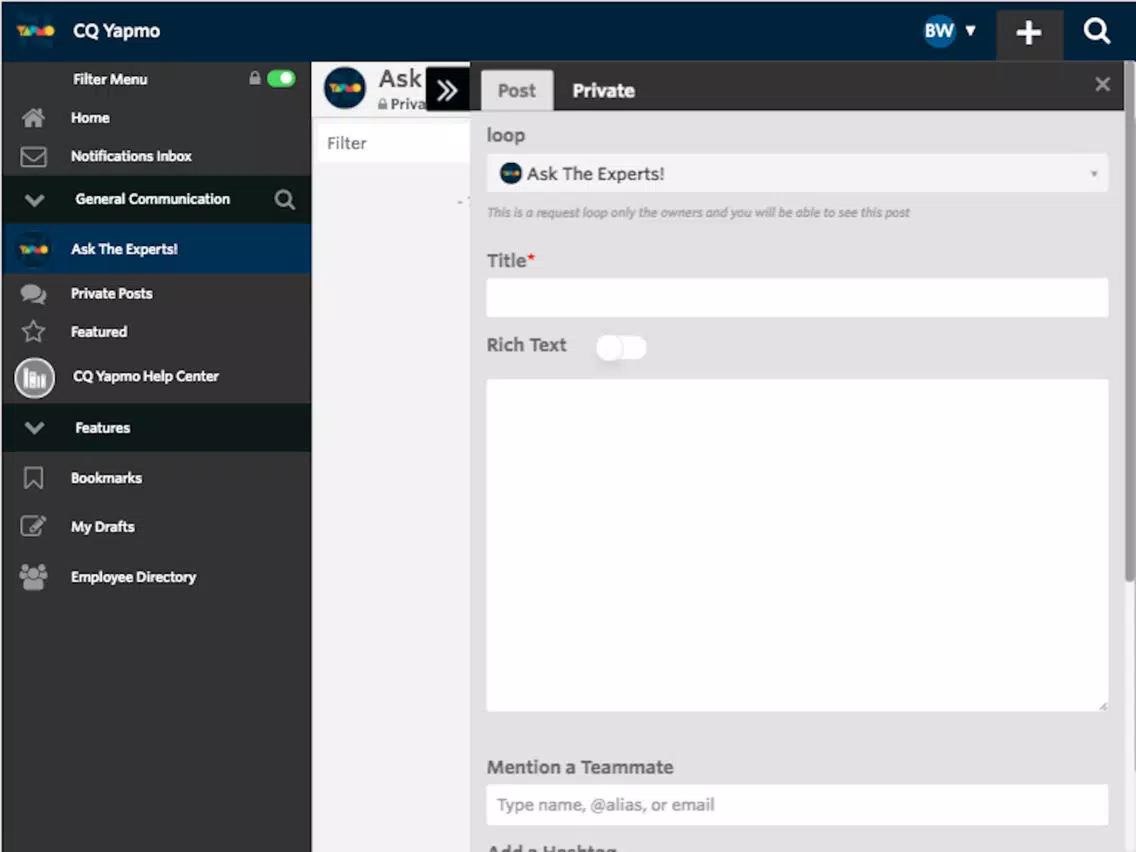Enable the Rich Text toggle

[621, 348]
